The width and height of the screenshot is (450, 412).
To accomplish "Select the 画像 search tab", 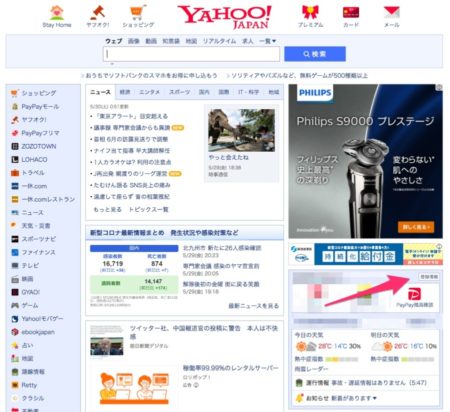I will (x=133, y=41).
